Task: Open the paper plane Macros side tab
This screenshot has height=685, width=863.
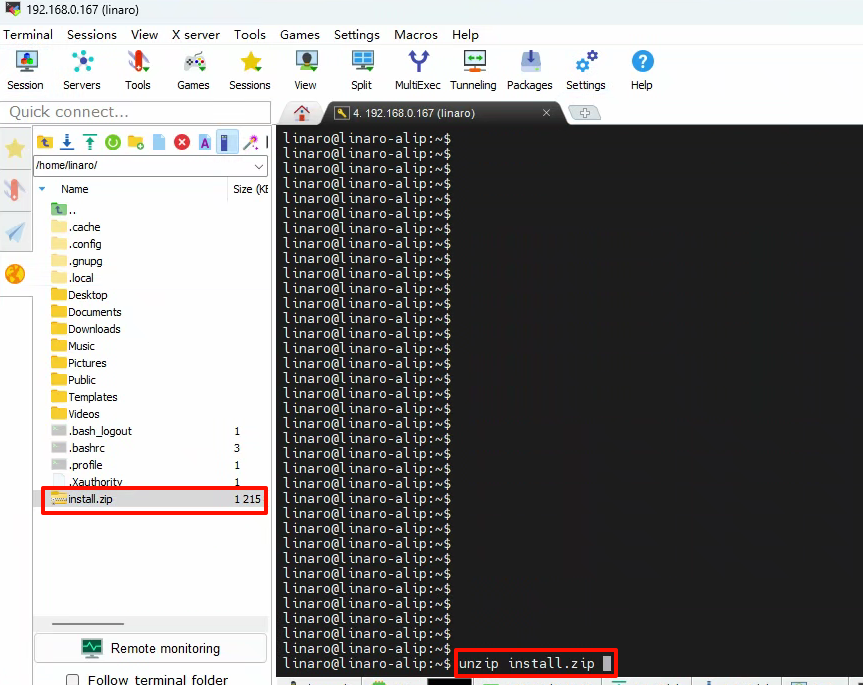Action: point(15,232)
